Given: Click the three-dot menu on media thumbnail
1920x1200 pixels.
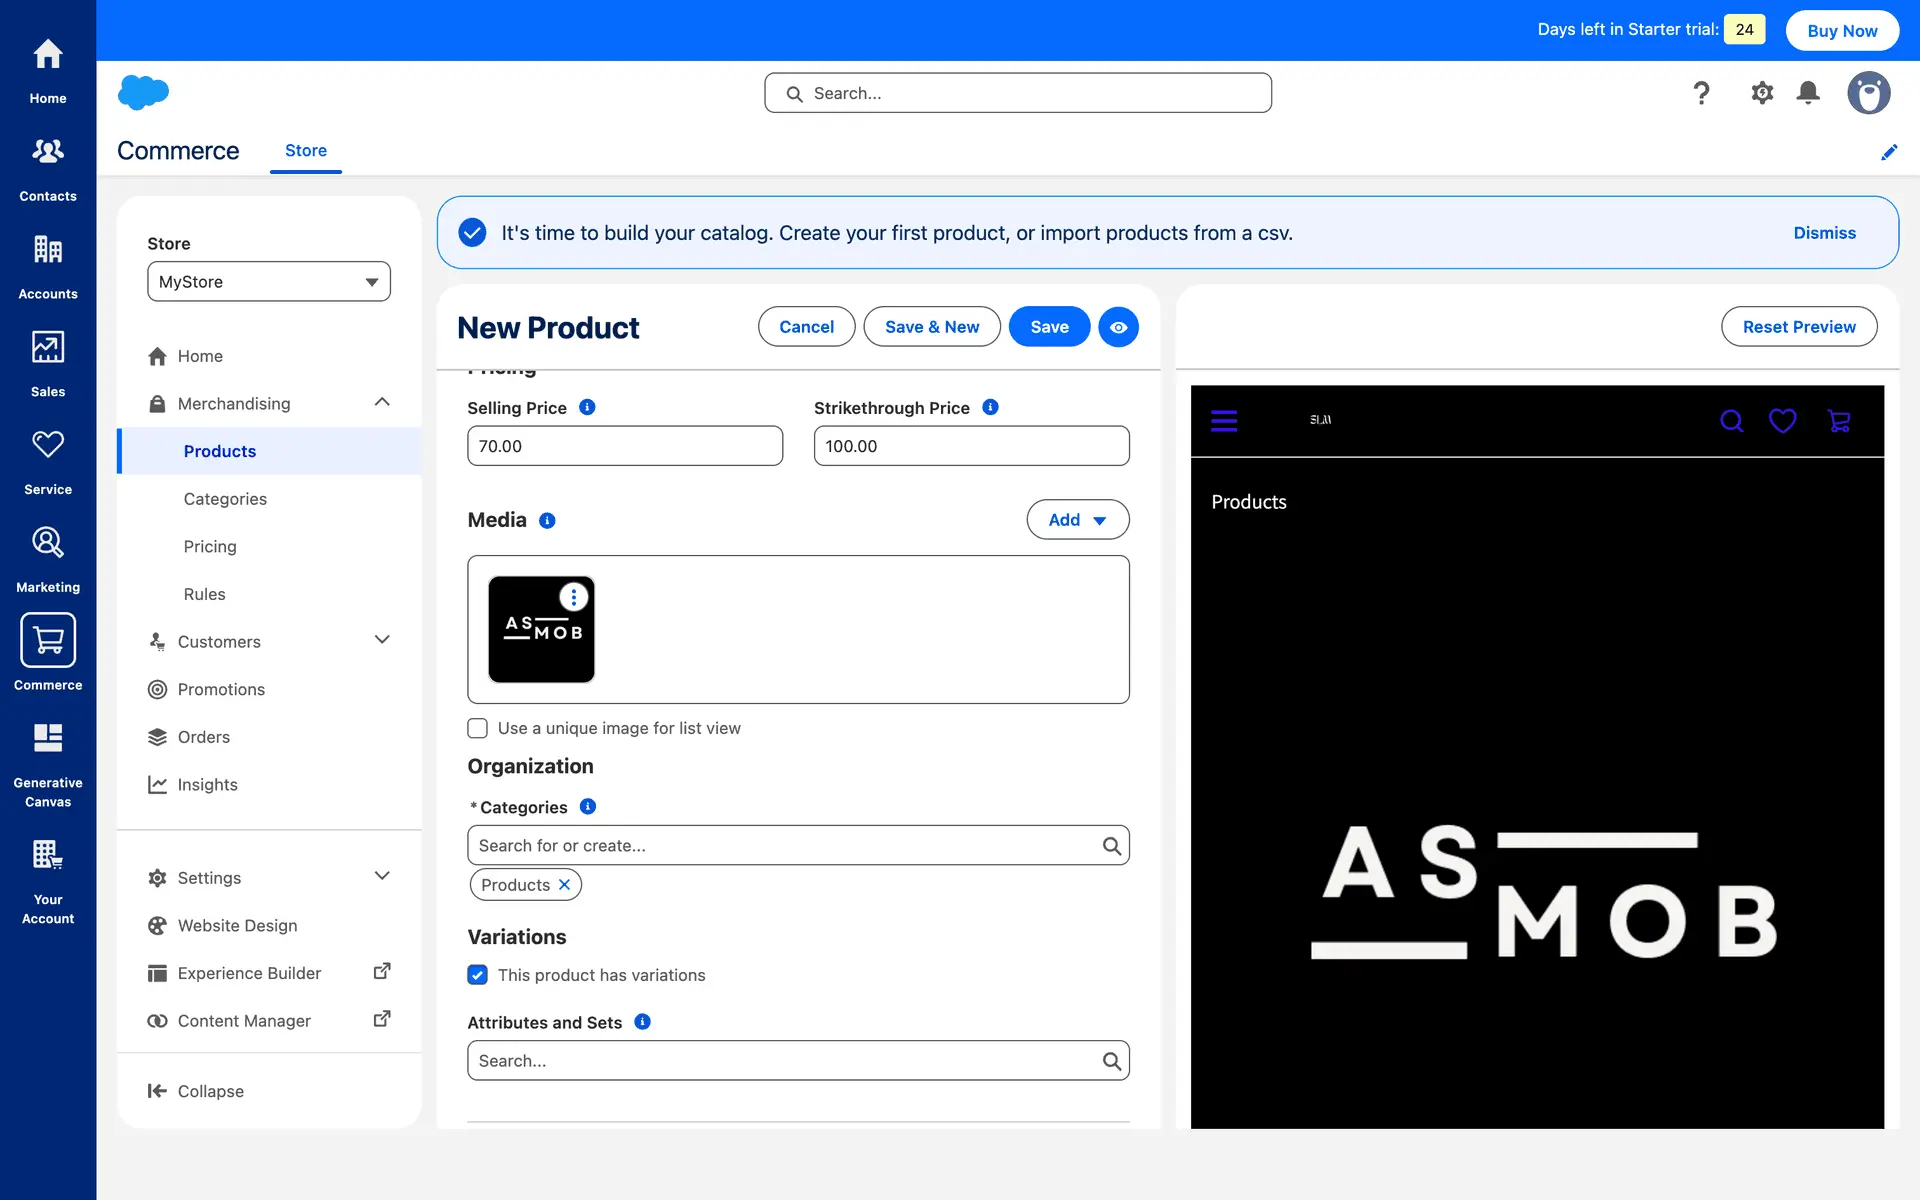Looking at the screenshot, I should (x=573, y=597).
